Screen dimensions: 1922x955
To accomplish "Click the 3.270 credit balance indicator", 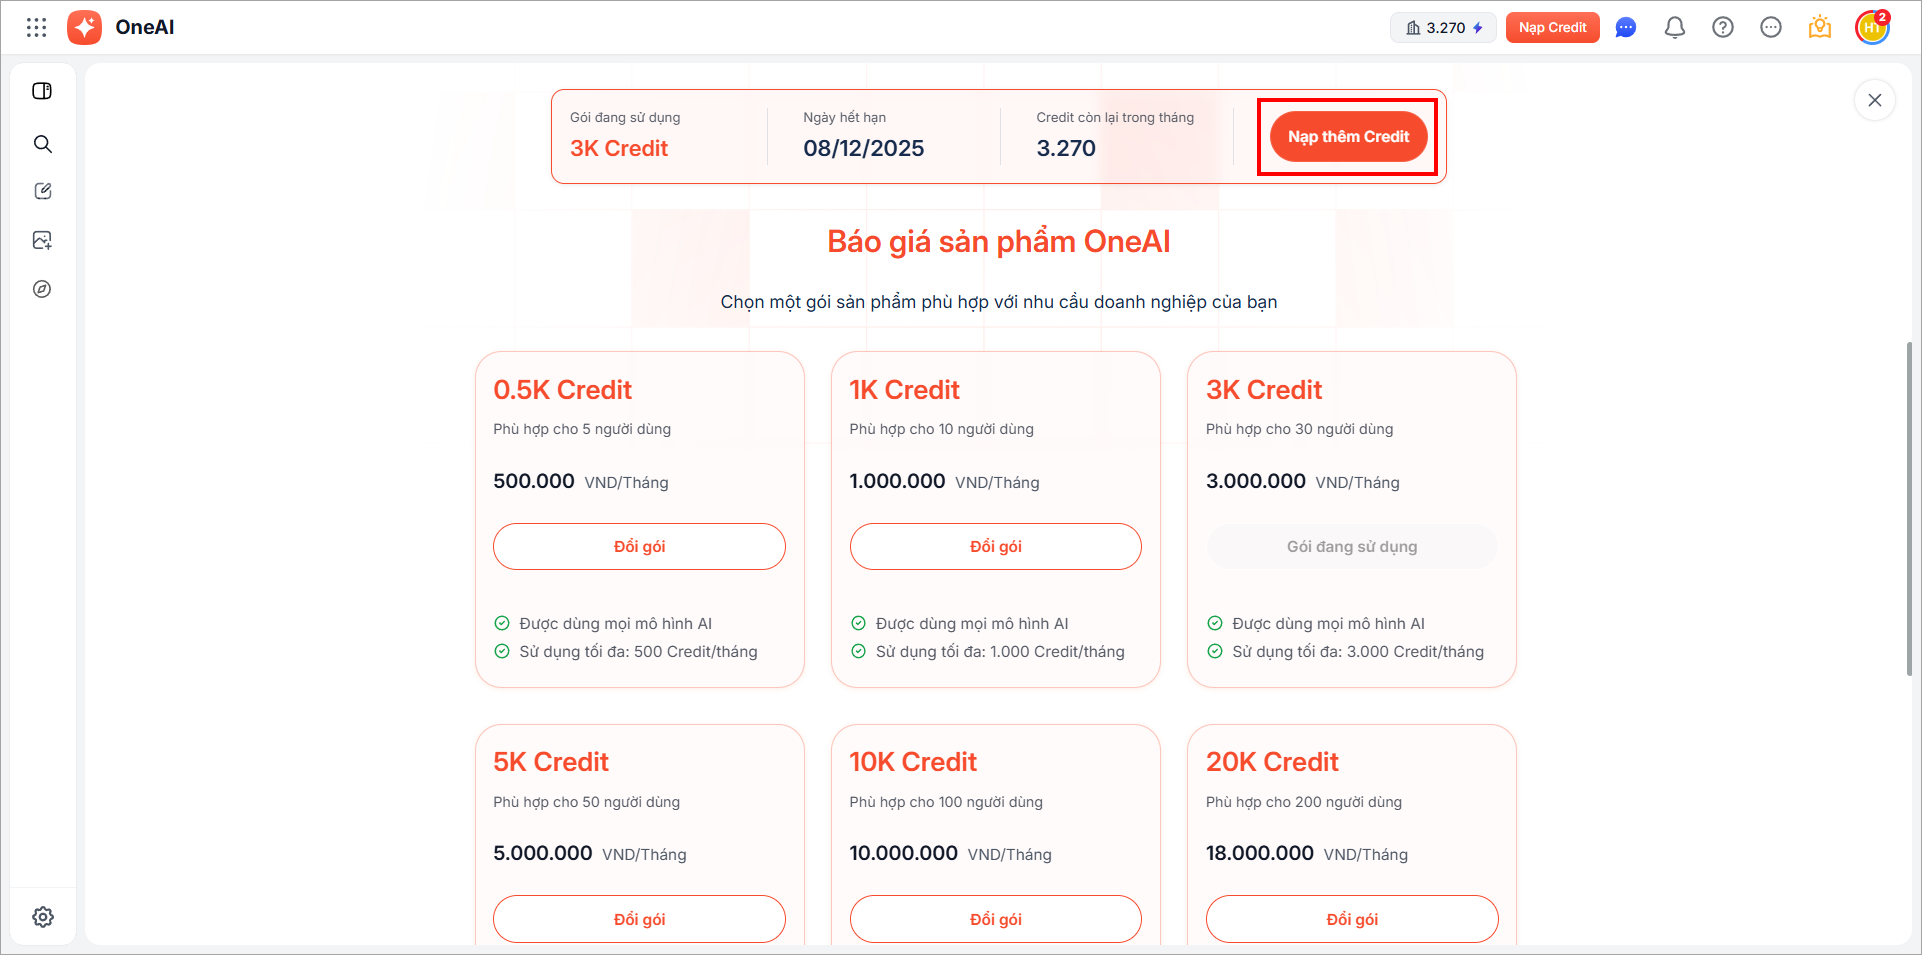I will pyautogui.click(x=1443, y=28).
